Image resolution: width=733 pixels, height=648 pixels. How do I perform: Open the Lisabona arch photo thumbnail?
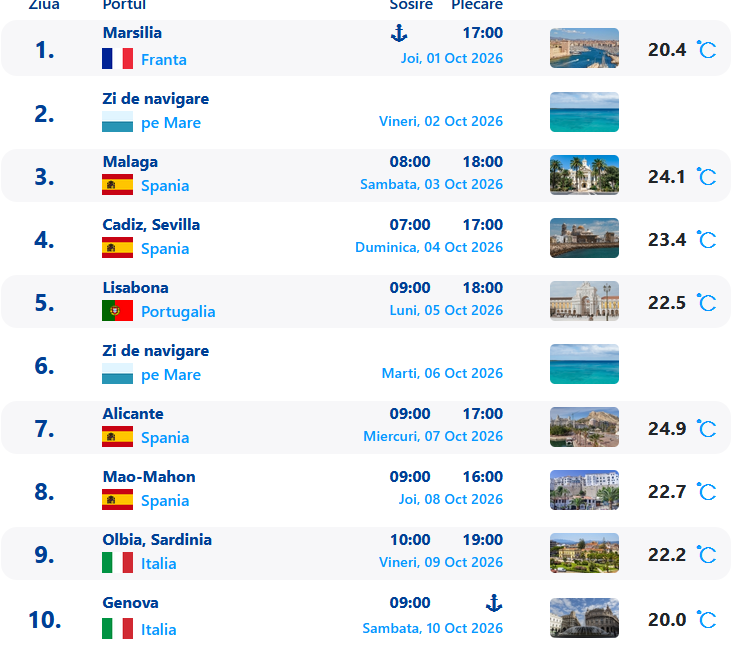(584, 301)
